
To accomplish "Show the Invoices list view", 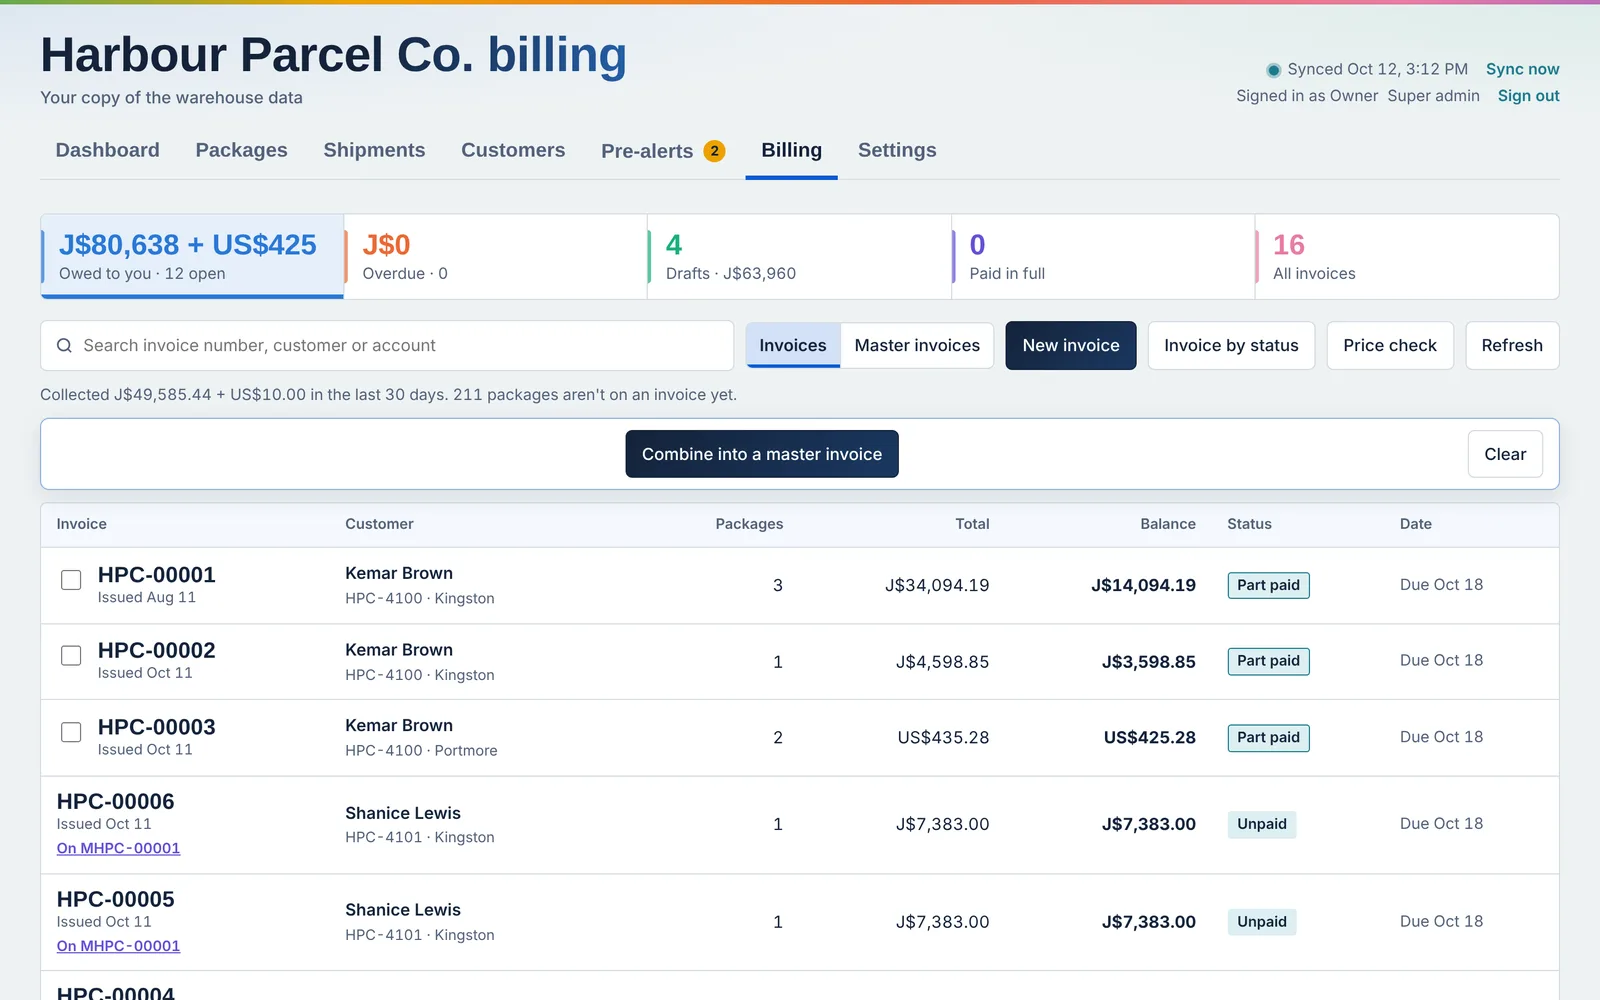I will (793, 345).
